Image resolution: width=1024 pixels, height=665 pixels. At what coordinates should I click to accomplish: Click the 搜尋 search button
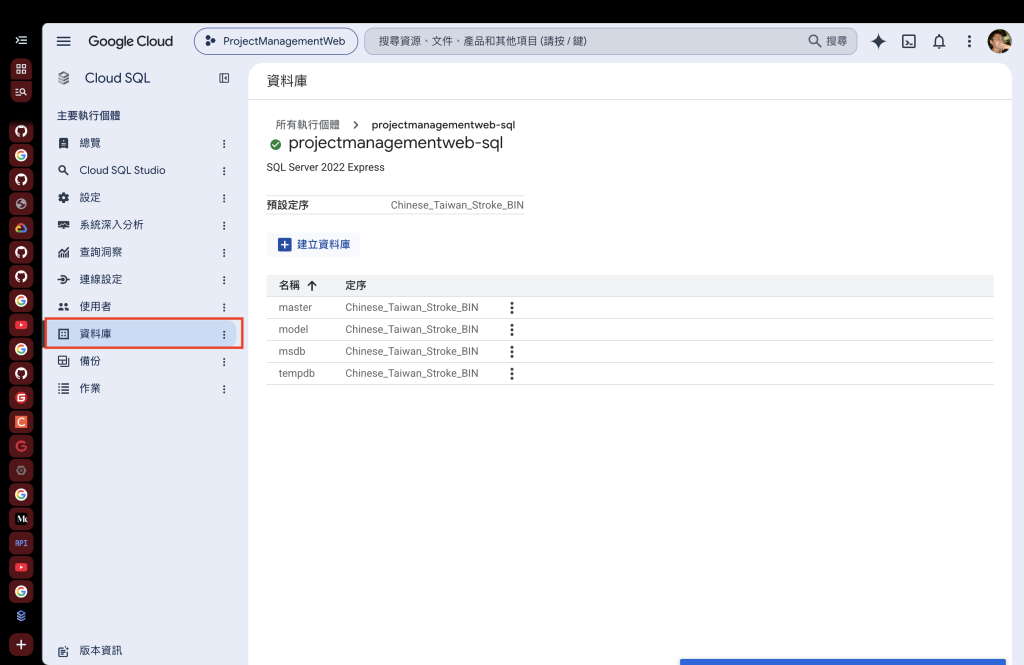point(828,41)
